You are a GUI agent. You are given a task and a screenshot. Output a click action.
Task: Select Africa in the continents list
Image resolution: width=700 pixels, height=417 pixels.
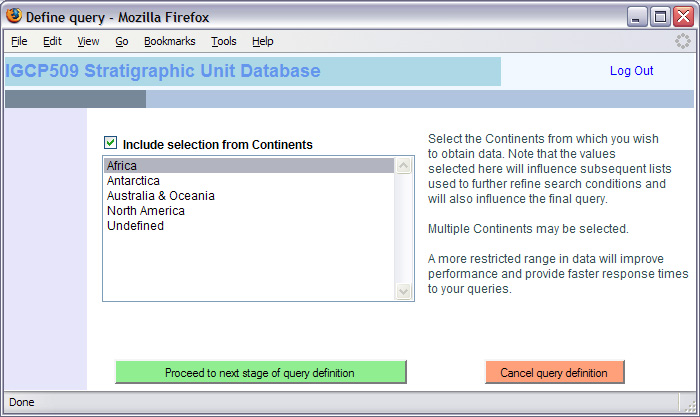(x=249, y=166)
